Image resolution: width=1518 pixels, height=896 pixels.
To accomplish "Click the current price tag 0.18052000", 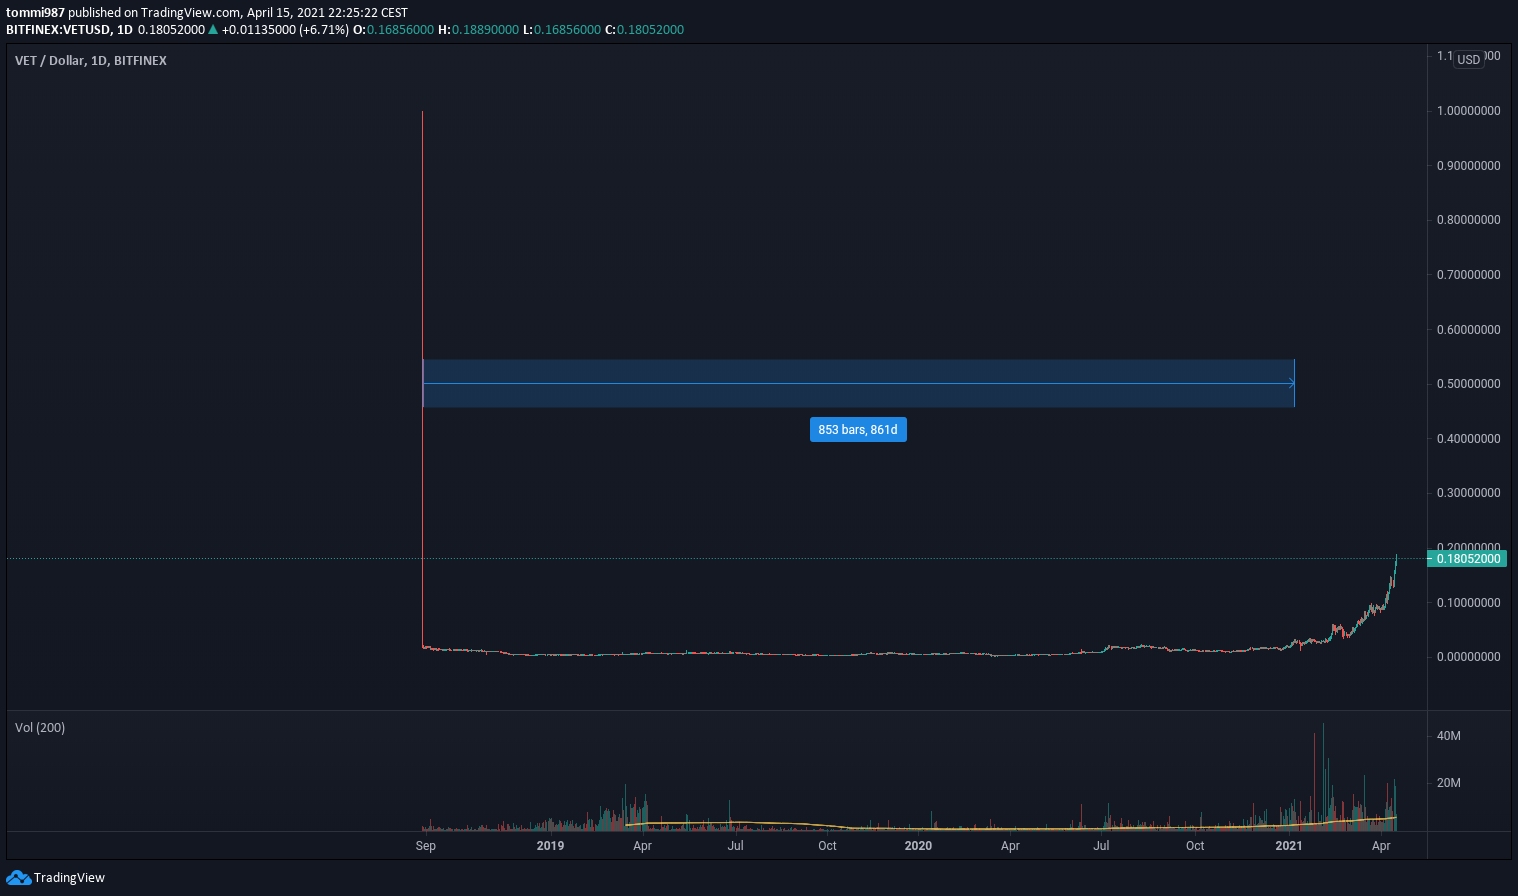I will [x=1468, y=558].
